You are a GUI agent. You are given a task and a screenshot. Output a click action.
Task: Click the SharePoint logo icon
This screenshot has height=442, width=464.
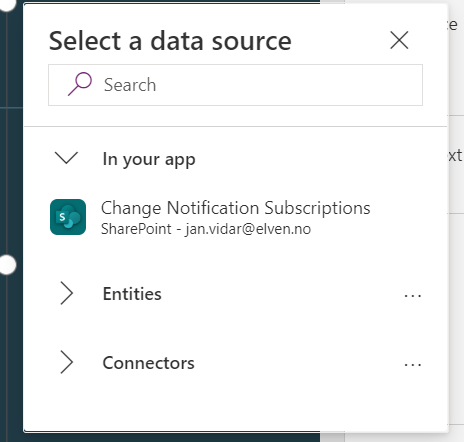point(68,217)
